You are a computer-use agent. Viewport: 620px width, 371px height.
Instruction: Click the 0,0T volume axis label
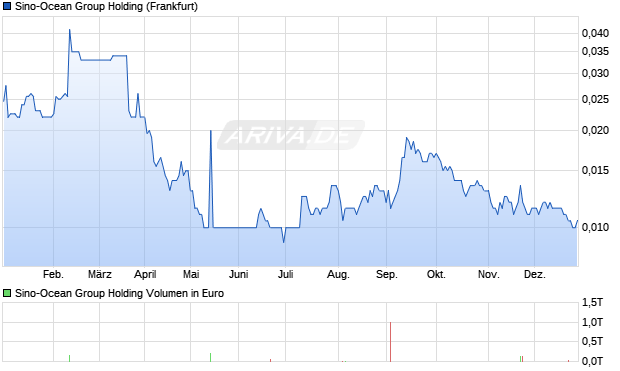pyautogui.click(x=593, y=361)
